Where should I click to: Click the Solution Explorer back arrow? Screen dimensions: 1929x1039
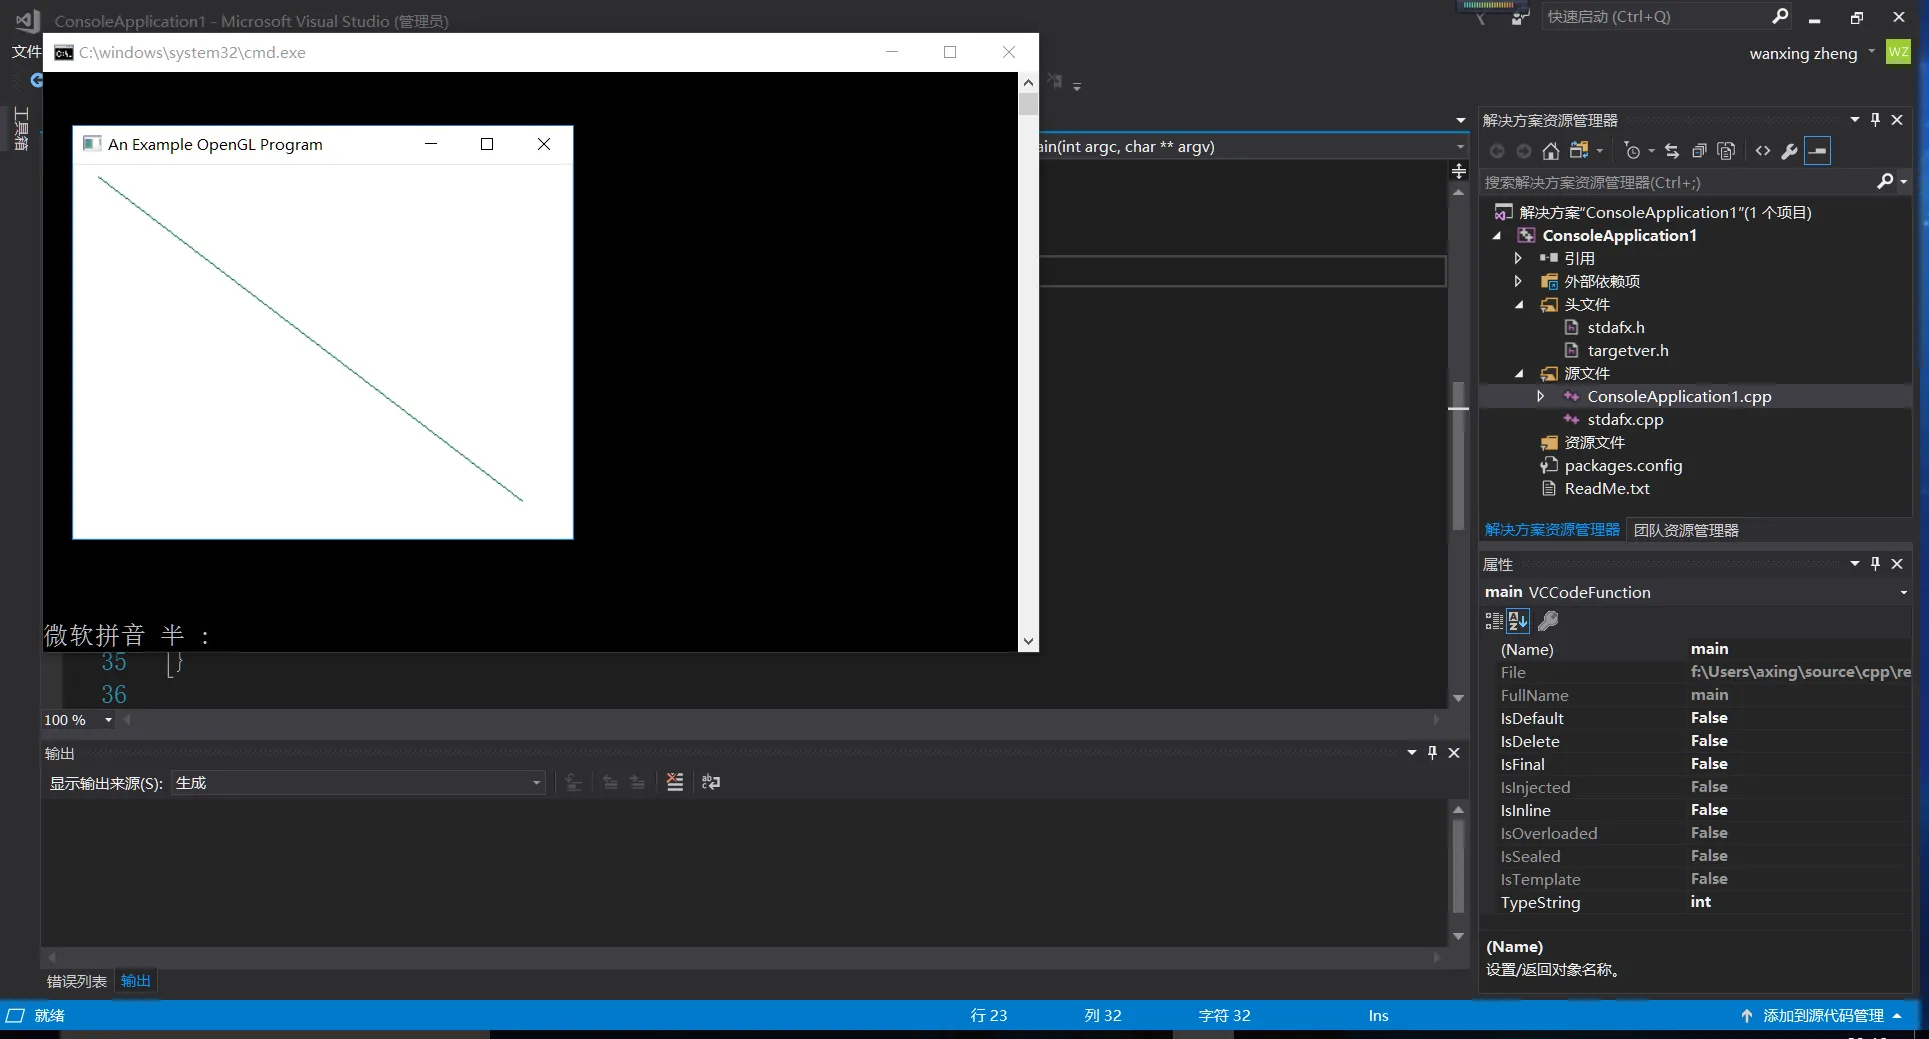pos(1497,151)
